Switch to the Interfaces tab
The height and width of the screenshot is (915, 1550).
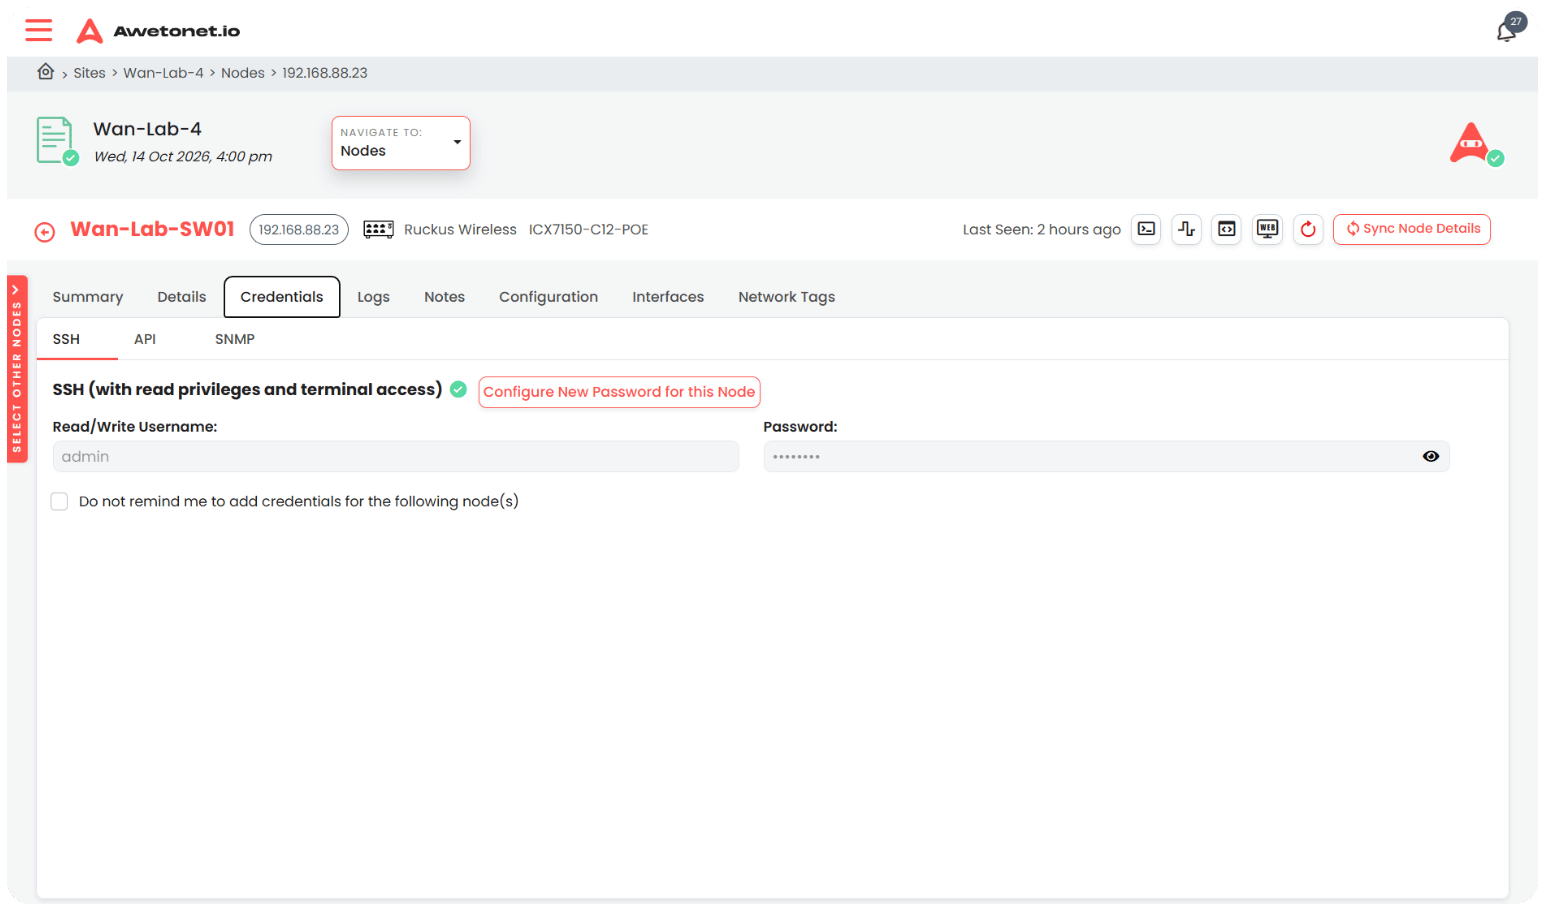[668, 297]
